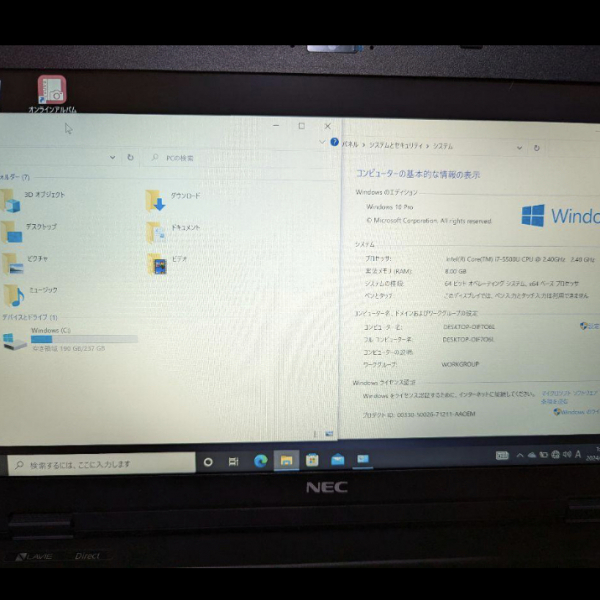This screenshot has height=600, width=600.
Task: Select the Windows (C:) drive
Action: click(70, 339)
